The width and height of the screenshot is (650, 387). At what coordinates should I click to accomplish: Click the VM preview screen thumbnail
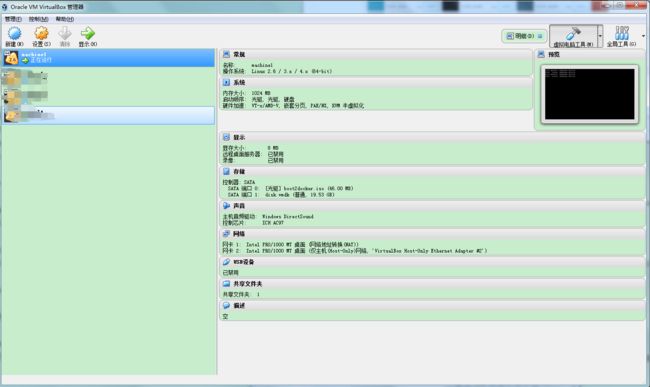(589, 94)
